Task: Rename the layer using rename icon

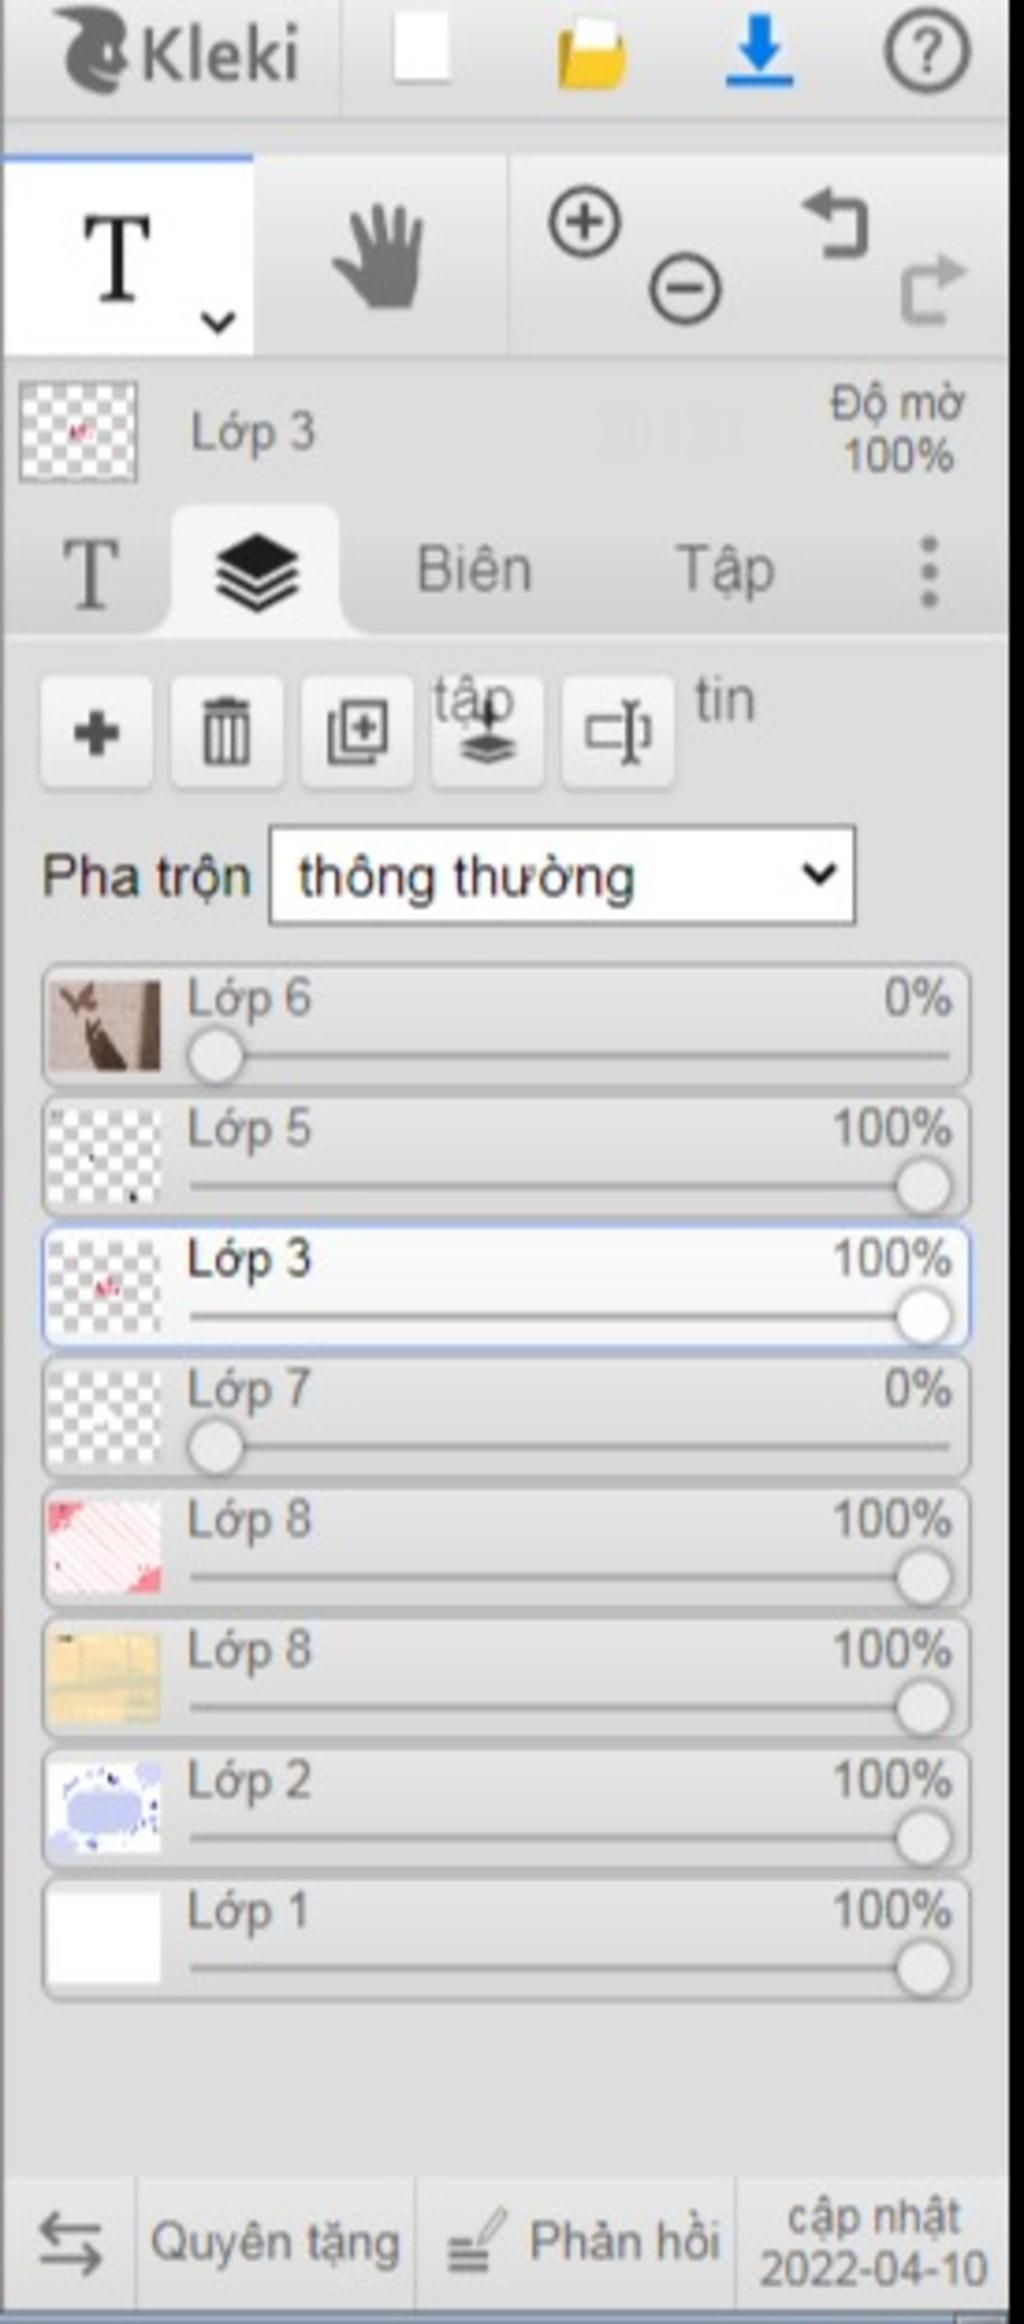Action: [x=617, y=732]
